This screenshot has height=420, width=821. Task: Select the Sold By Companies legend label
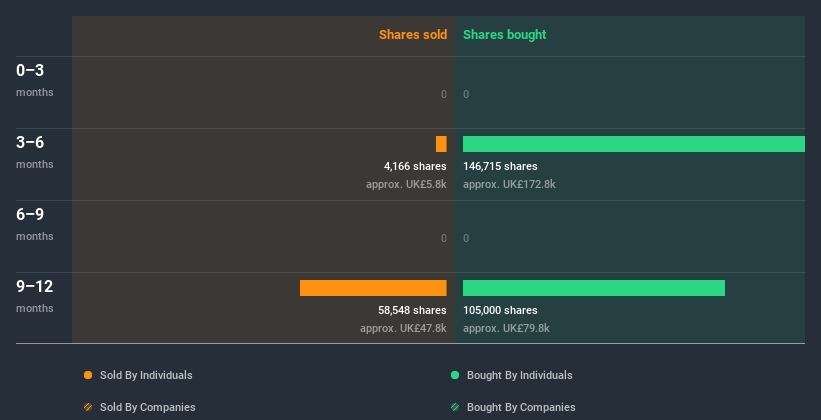(x=148, y=407)
